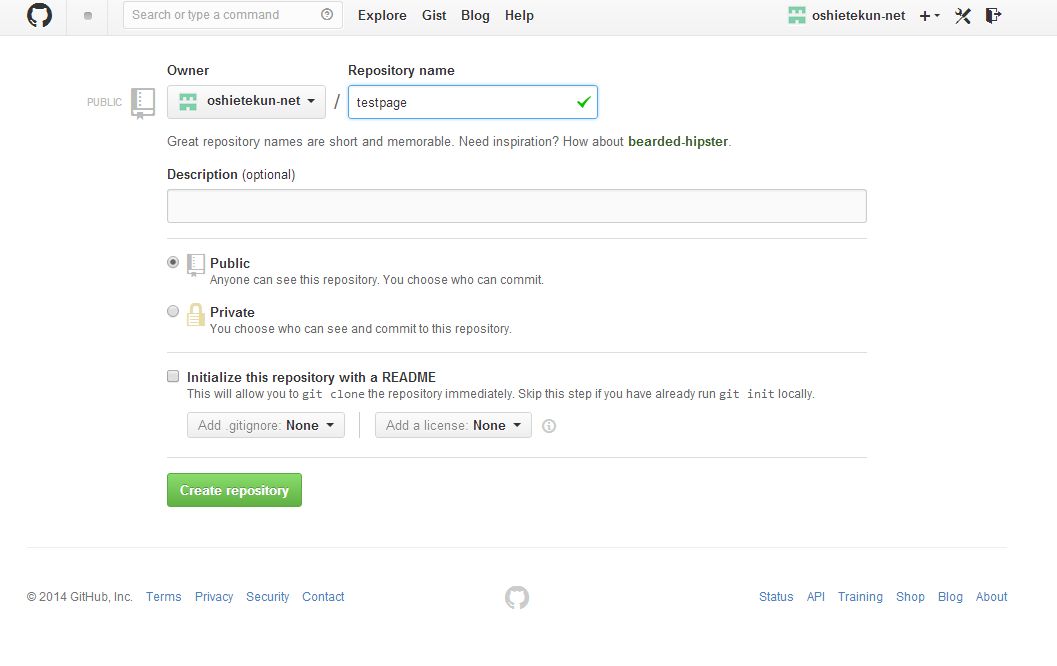Click the repository book icon beside the PUBLIC label

142,102
